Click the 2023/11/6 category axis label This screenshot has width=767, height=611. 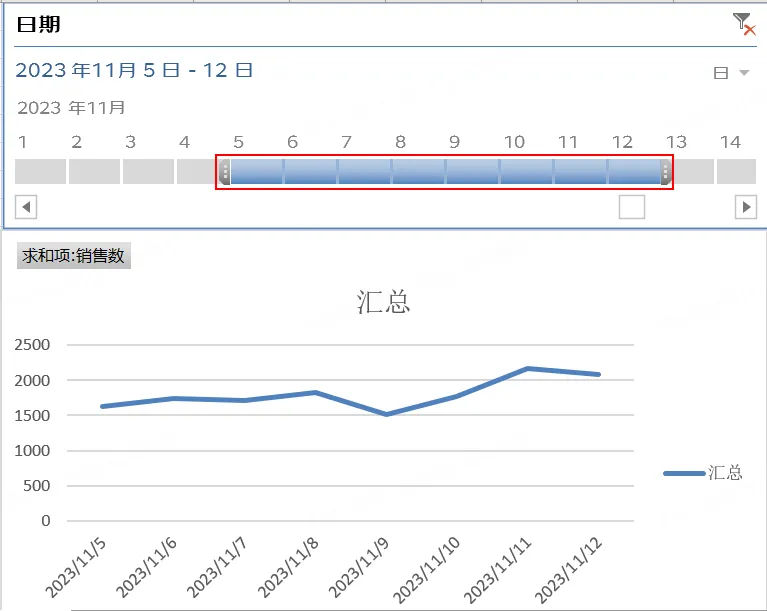click(x=146, y=567)
